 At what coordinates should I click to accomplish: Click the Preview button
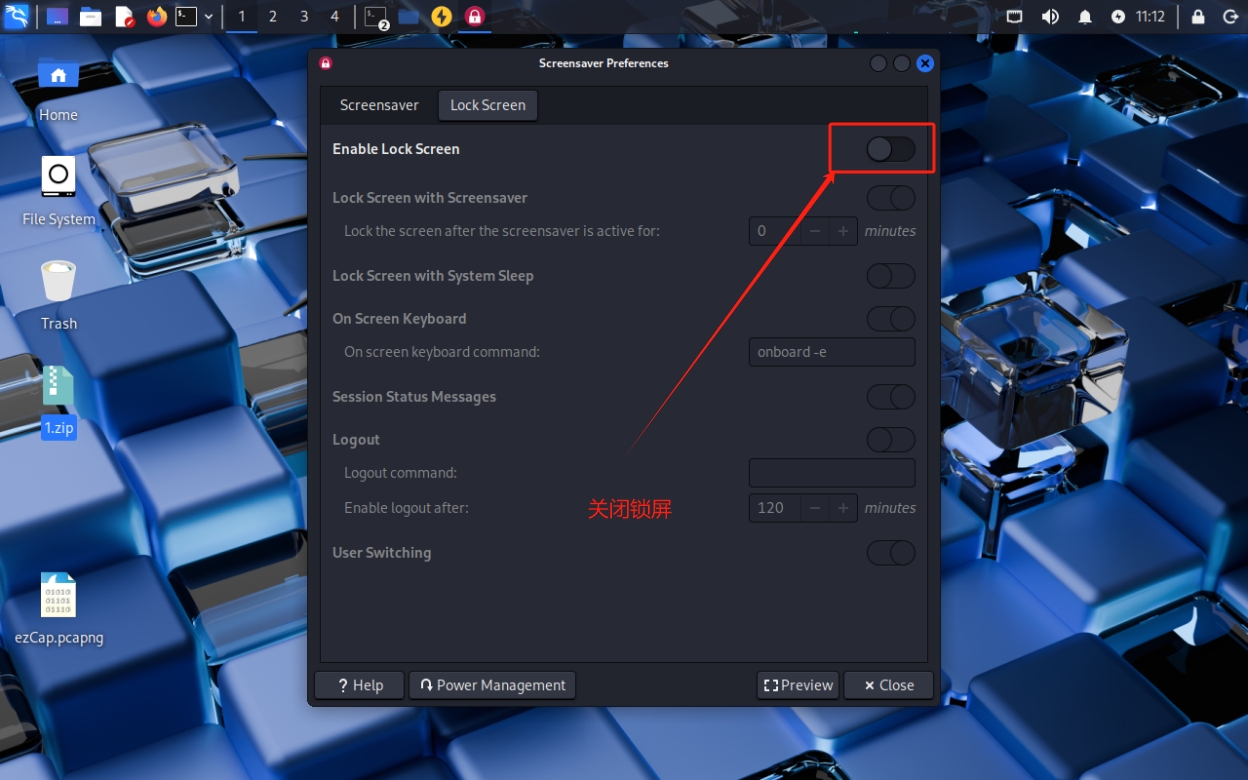tap(798, 685)
